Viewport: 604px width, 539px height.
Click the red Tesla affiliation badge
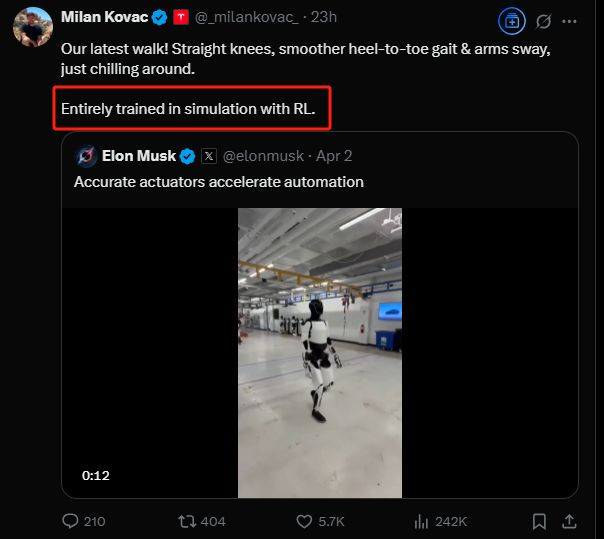tap(181, 17)
